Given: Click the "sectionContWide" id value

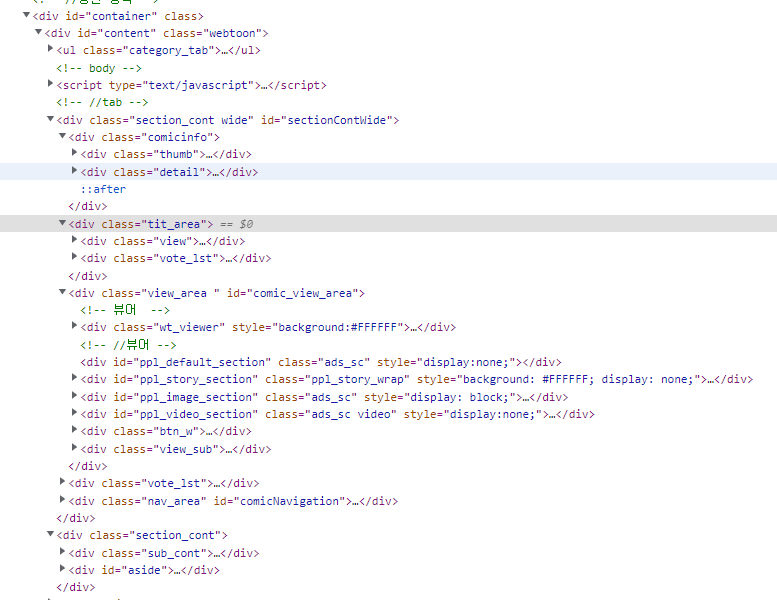Looking at the screenshot, I should coord(336,120).
